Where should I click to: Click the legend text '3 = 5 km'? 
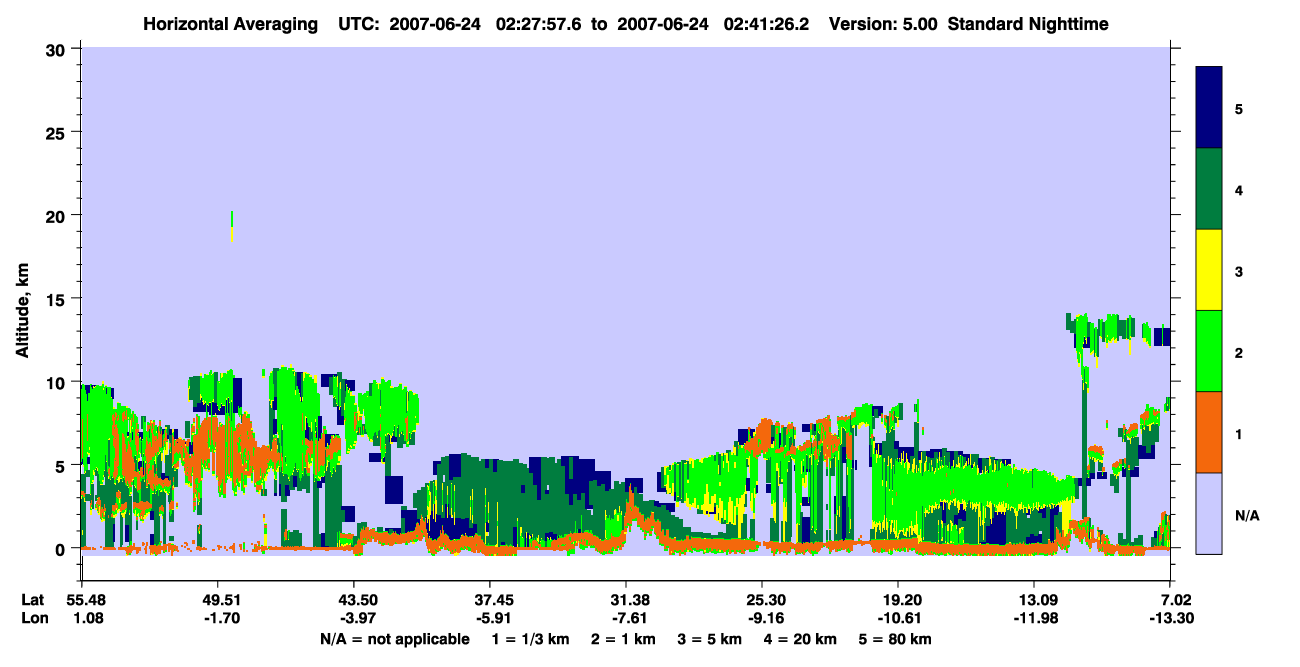pyautogui.click(x=709, y=639)
